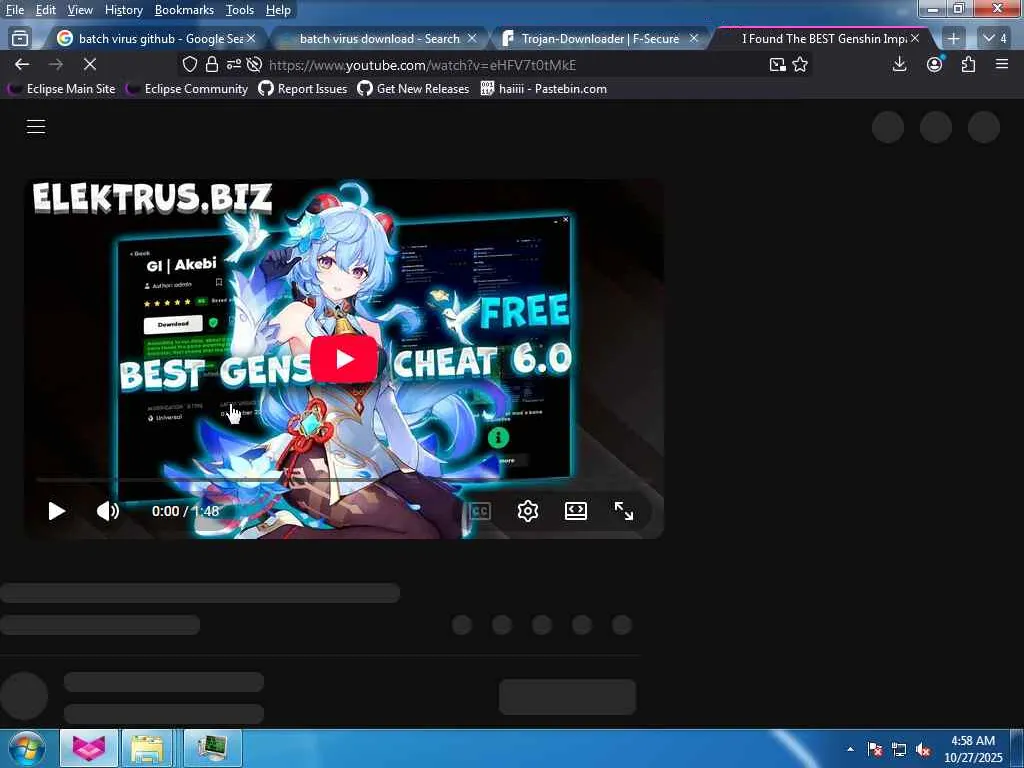Play the video from player controls
The width and height of the screenshot is (1024, 768).
click(x=57, y=511)
